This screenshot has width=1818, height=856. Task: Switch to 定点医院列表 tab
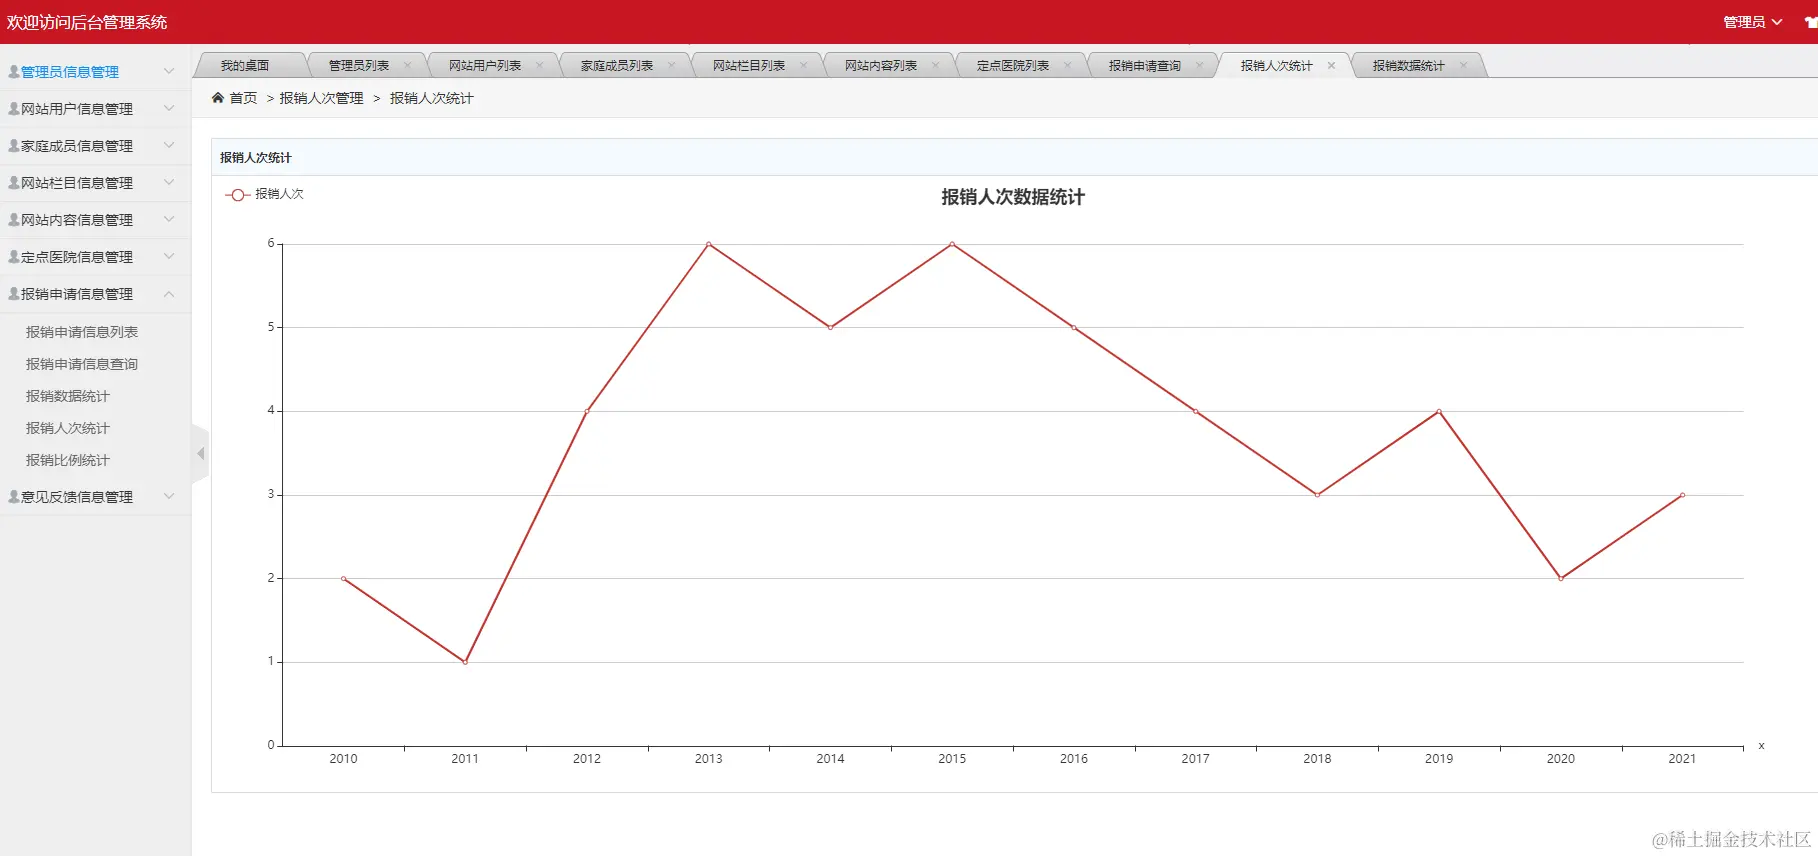pos(1013,66)
